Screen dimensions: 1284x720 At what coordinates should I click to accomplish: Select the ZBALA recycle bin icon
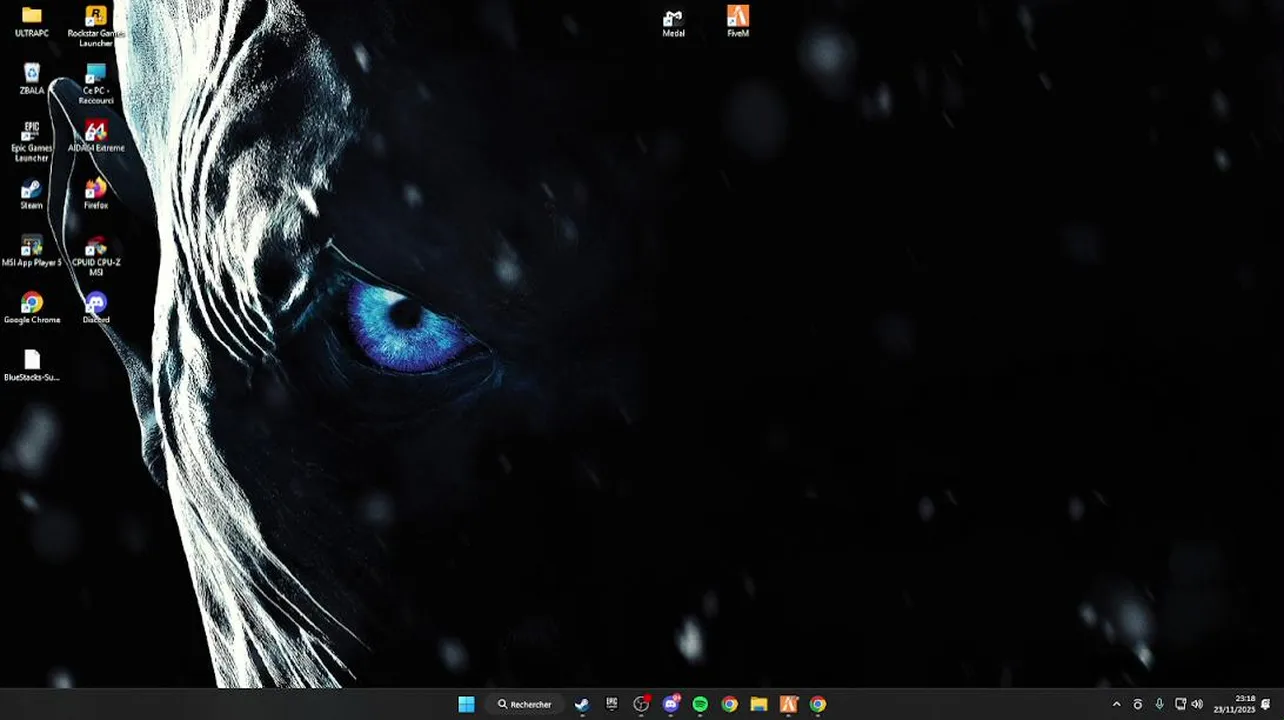(x=32, y=79)
